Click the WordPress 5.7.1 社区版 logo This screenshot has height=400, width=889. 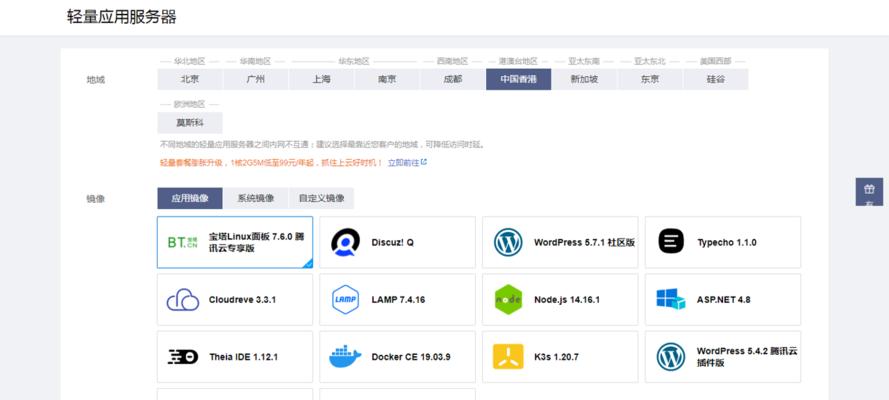pyautogui.click(x=508, y=242)
